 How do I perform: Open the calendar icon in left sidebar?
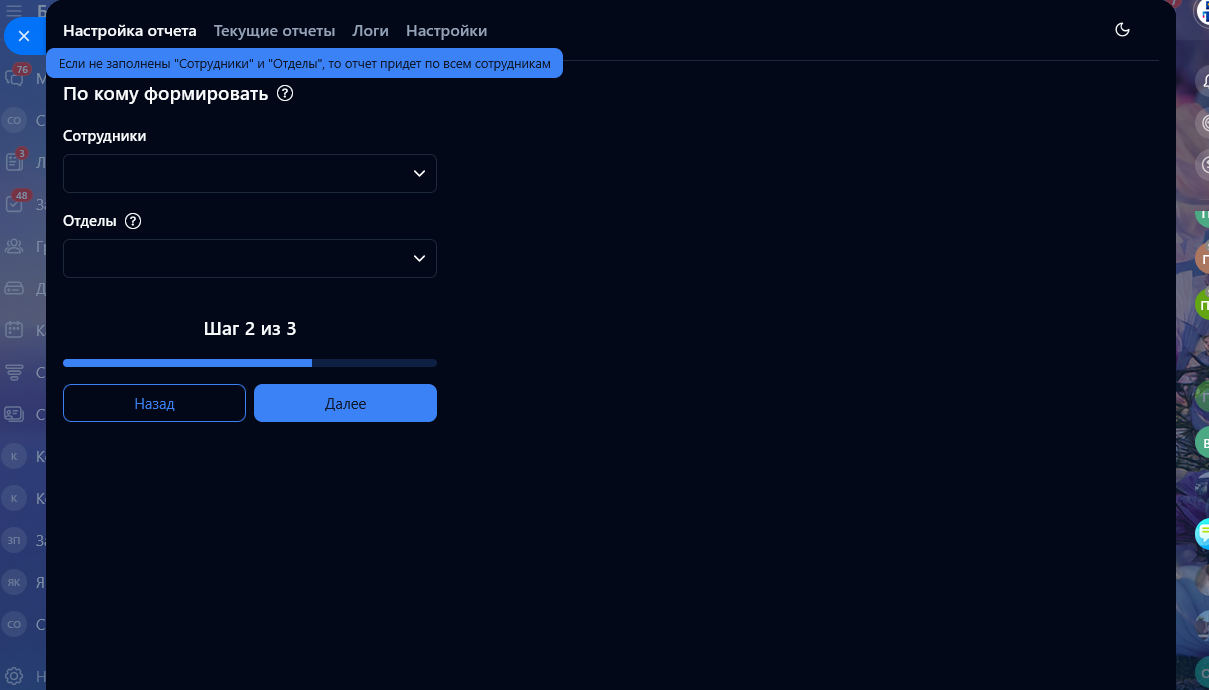(14, 329)
